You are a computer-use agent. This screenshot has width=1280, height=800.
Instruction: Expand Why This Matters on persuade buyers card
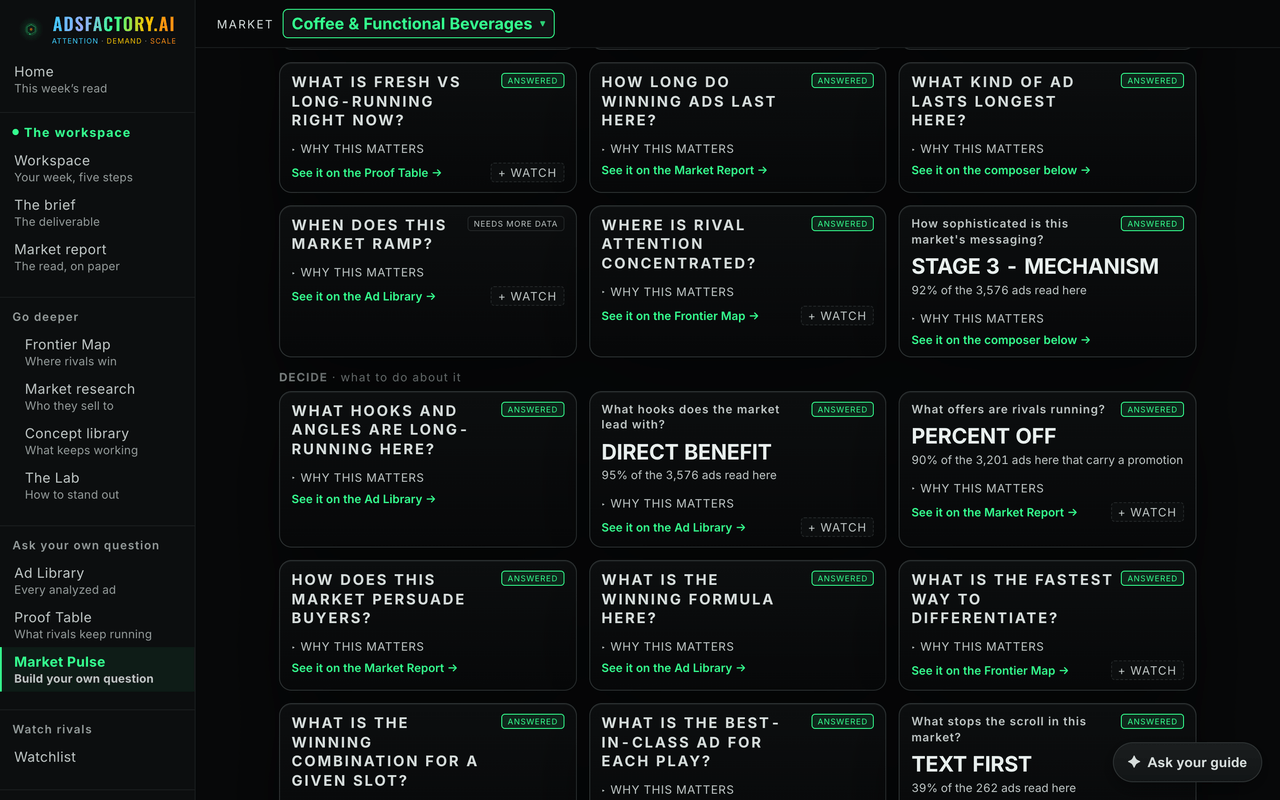click(x=358, y=647)
